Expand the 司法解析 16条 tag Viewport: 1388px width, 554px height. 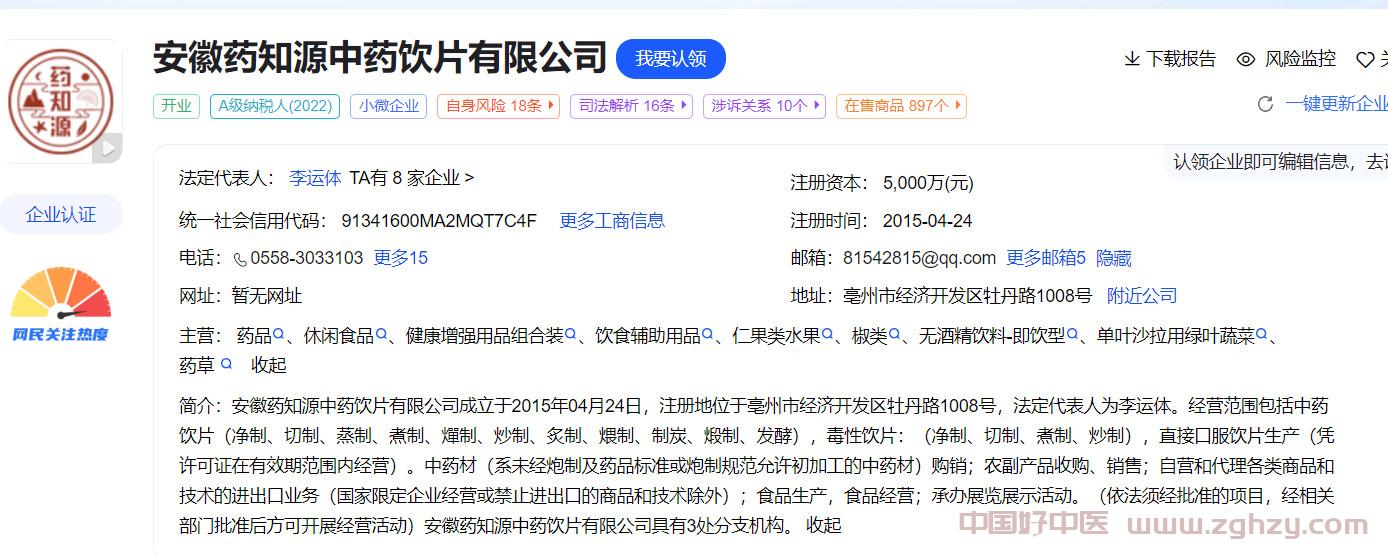[x=632, y=105]
